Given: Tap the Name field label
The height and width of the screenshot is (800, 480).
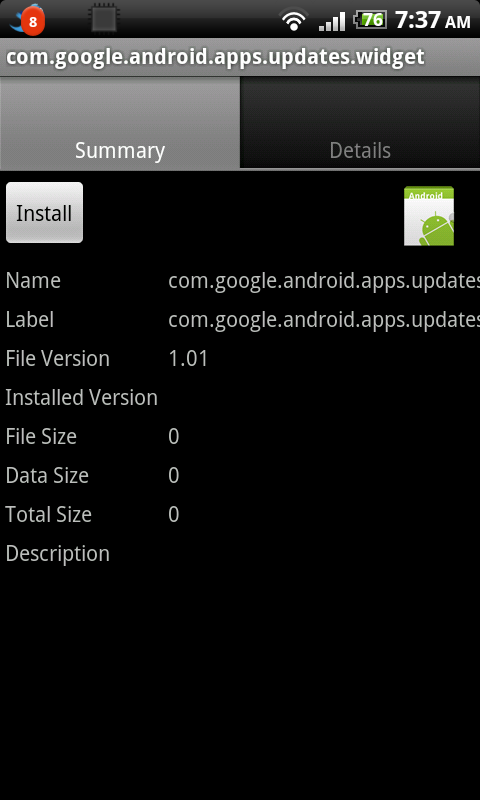Looking at the screenshot, I should point(33,281).
